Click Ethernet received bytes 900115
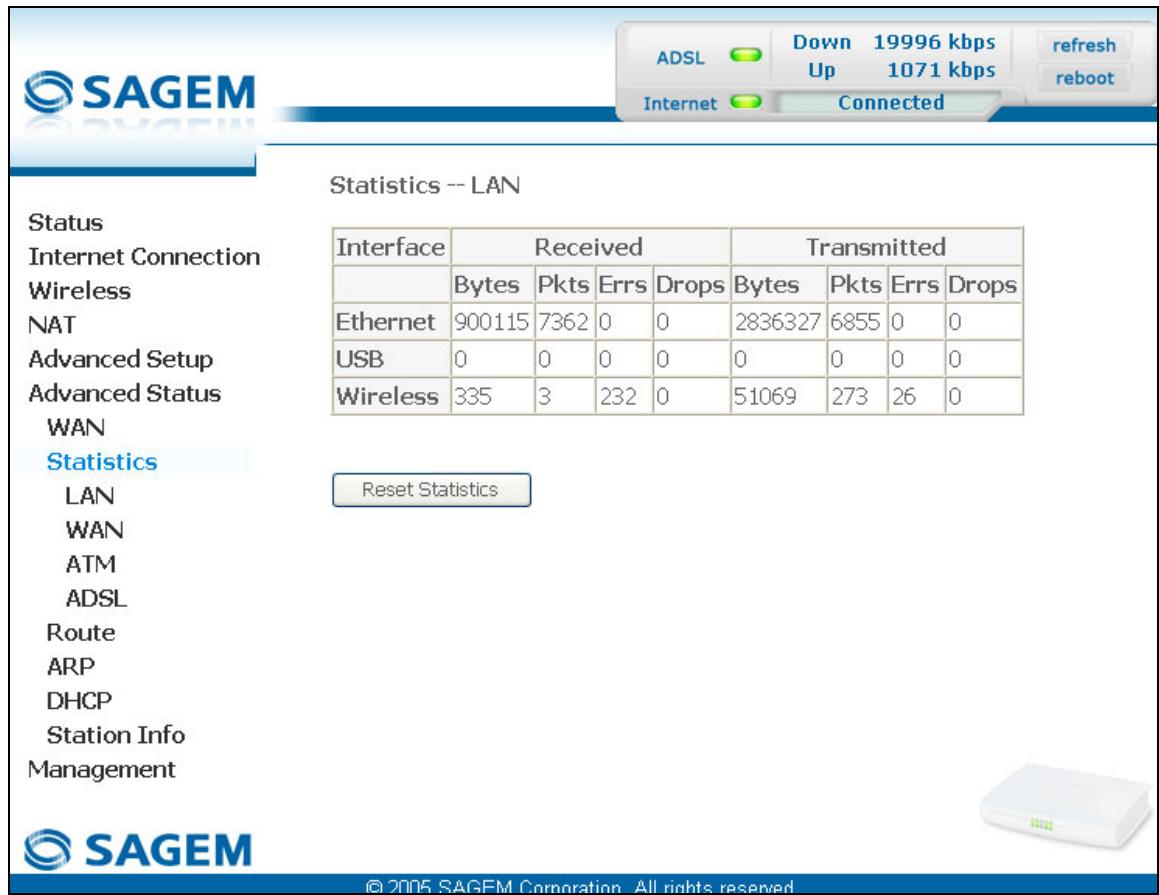 click(x=491, y=322)
